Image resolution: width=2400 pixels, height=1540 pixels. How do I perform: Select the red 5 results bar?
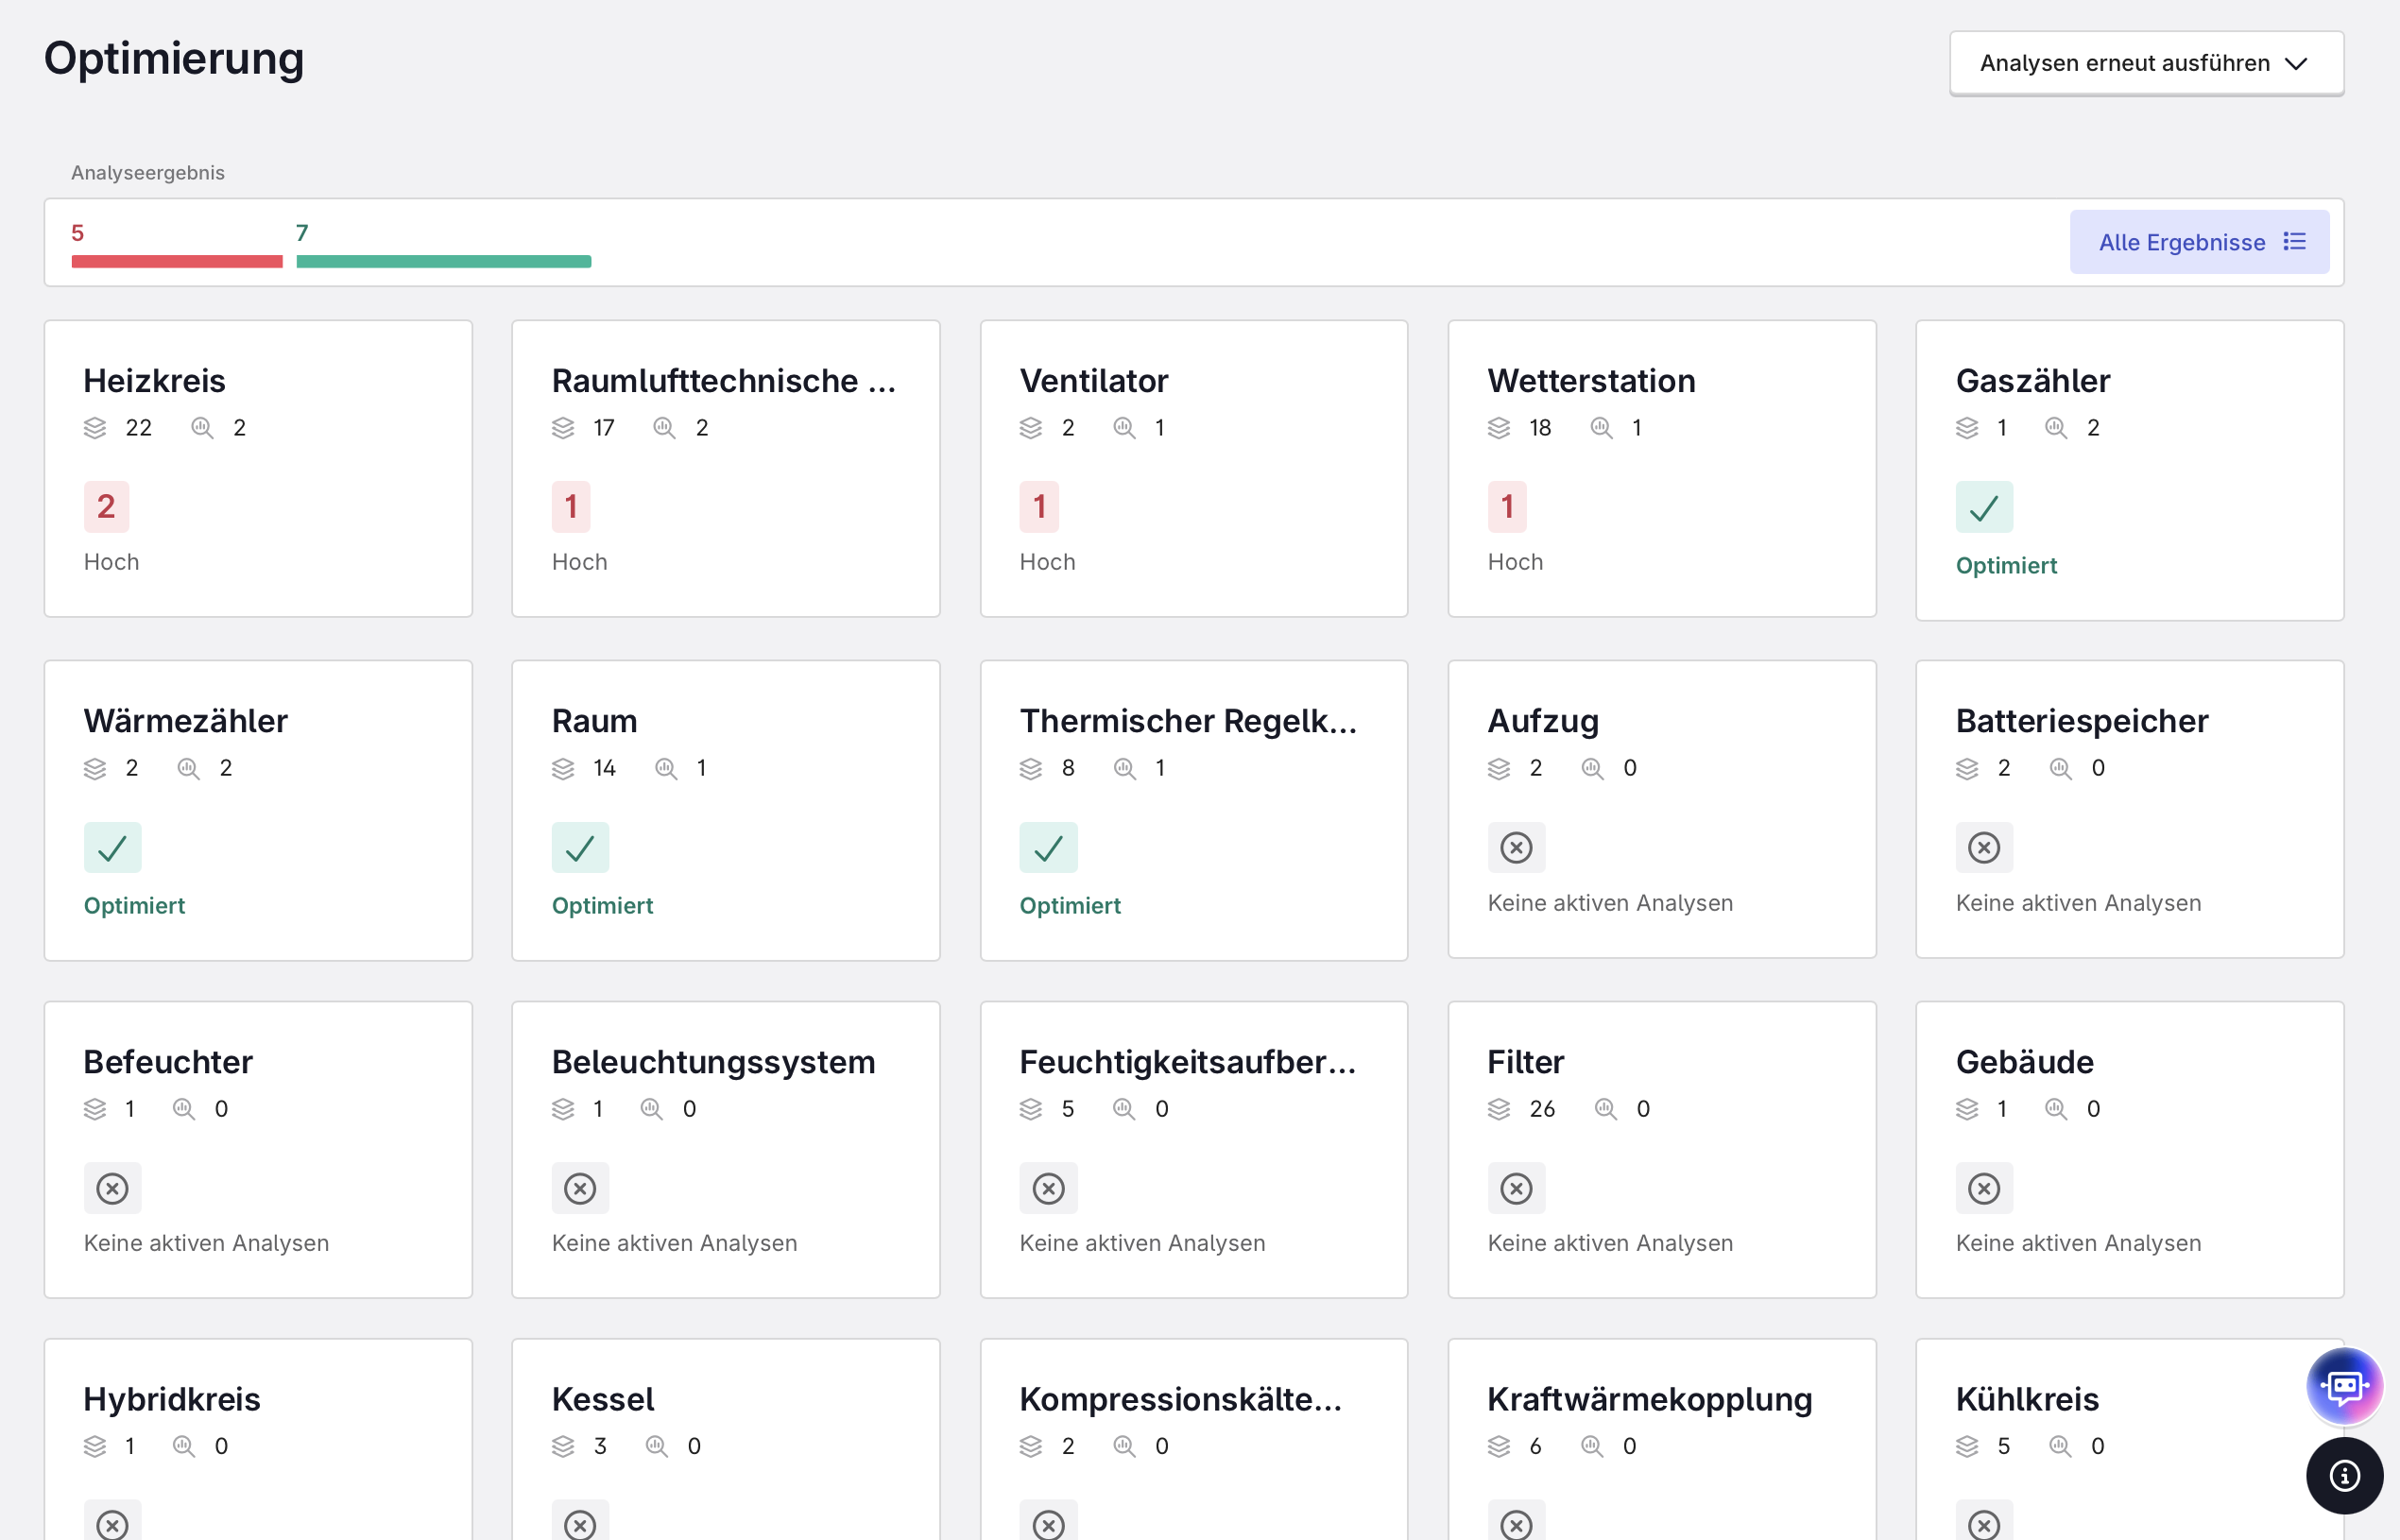point(177,261)
